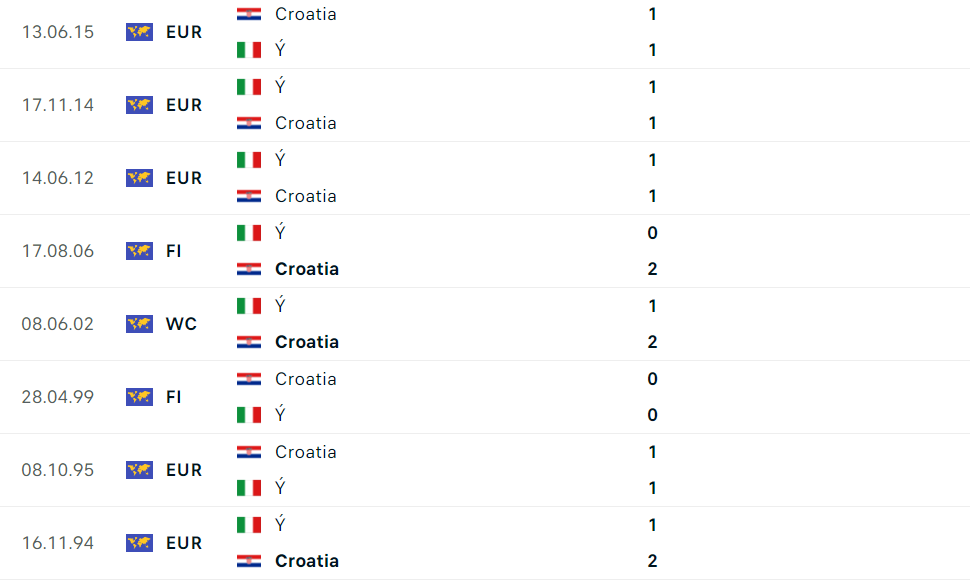
Task: Select the FI competition label dated 17.08.06
Action: pos(174,251)
